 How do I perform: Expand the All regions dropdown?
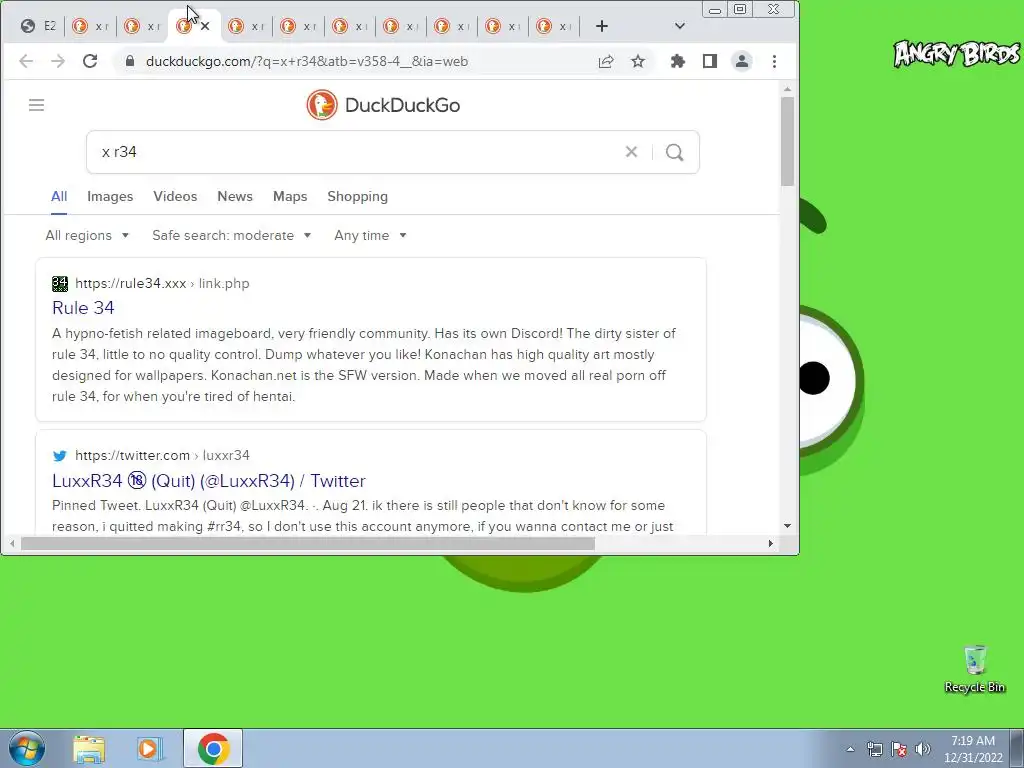point(87,236)
